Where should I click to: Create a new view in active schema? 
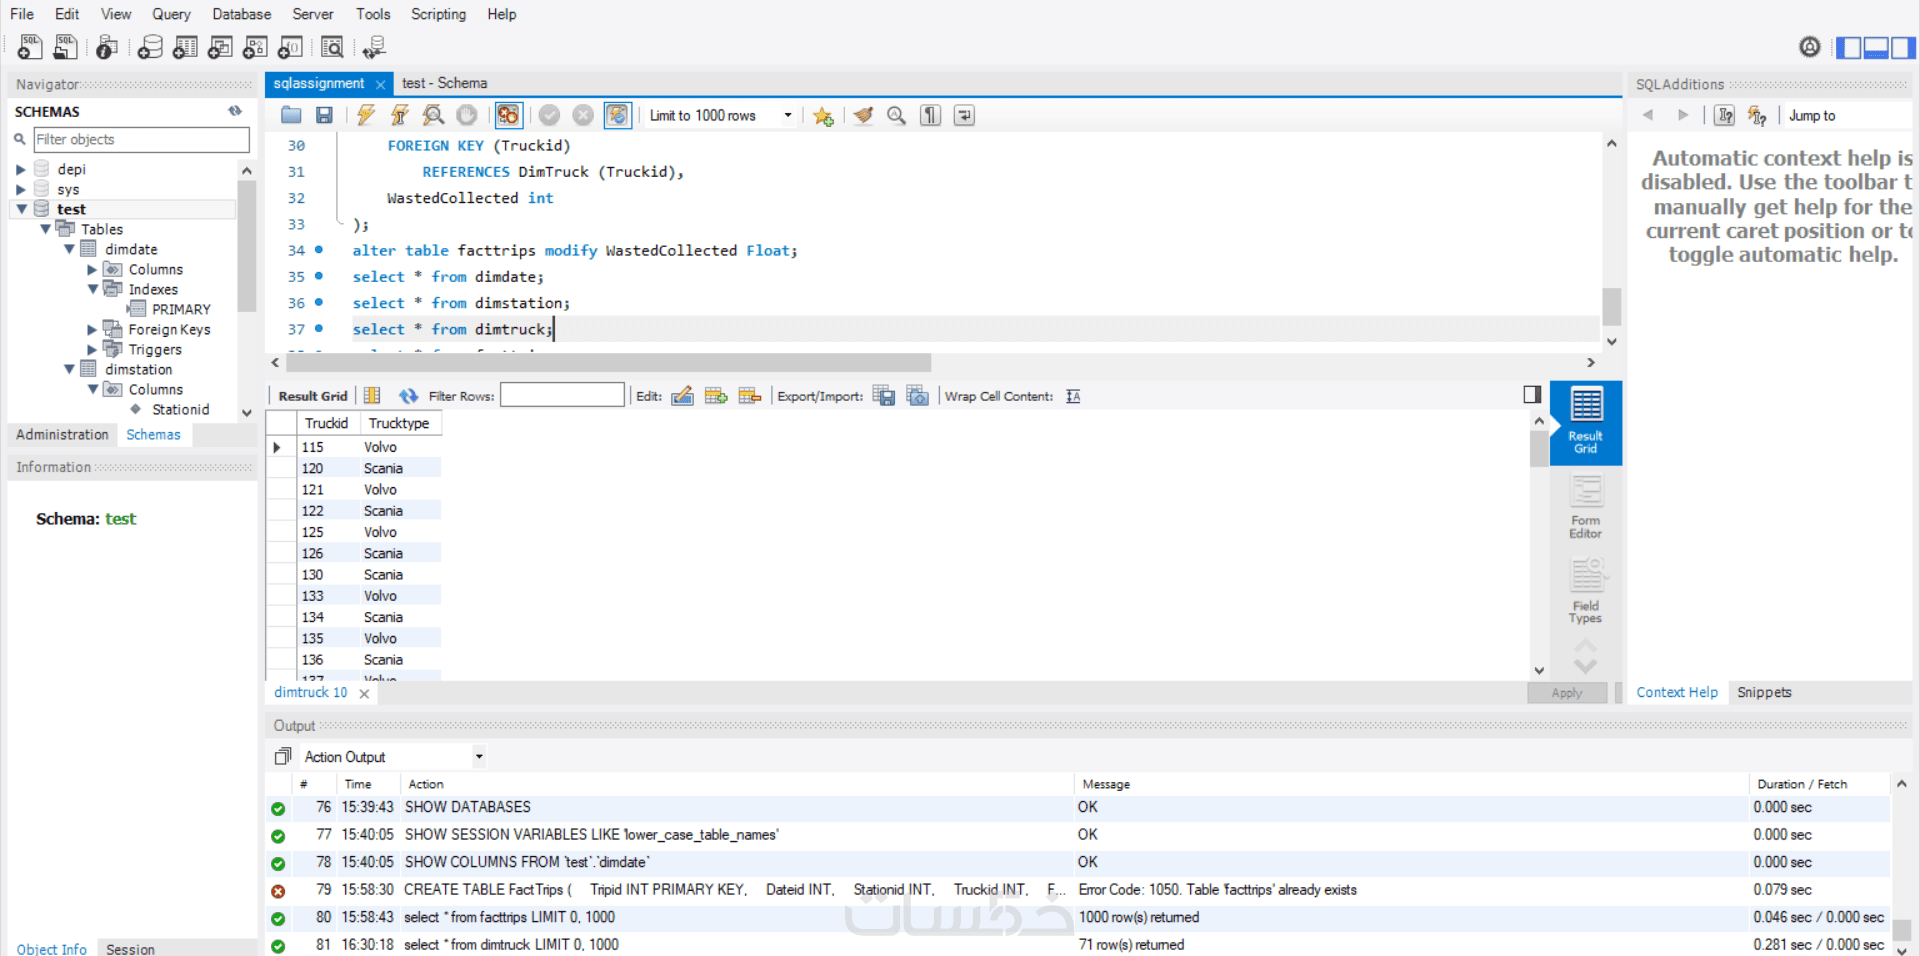(x=220, y=47)
